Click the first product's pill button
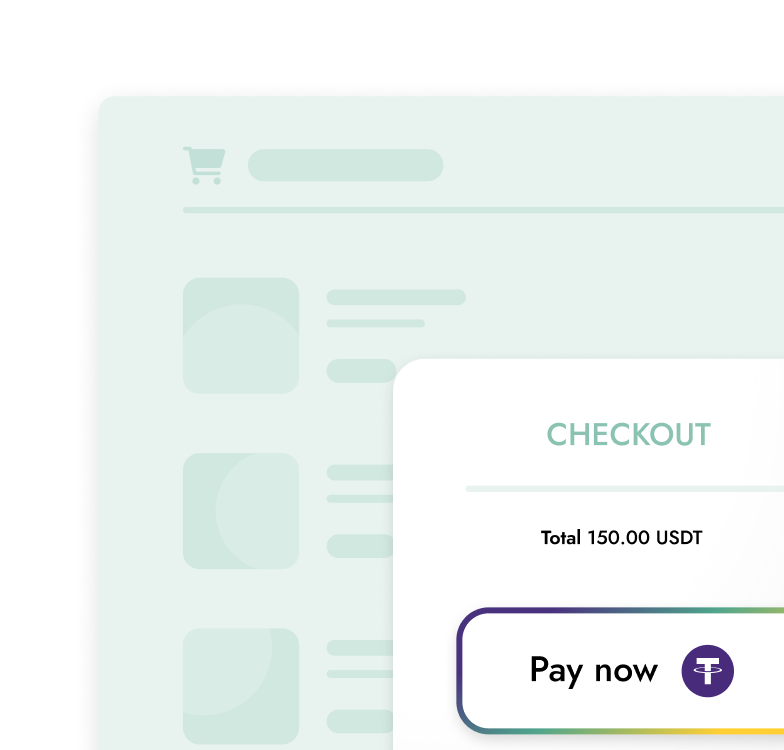The height and width of the screenshot is (750, 784). pyautogui.click(x=361, y=370)
